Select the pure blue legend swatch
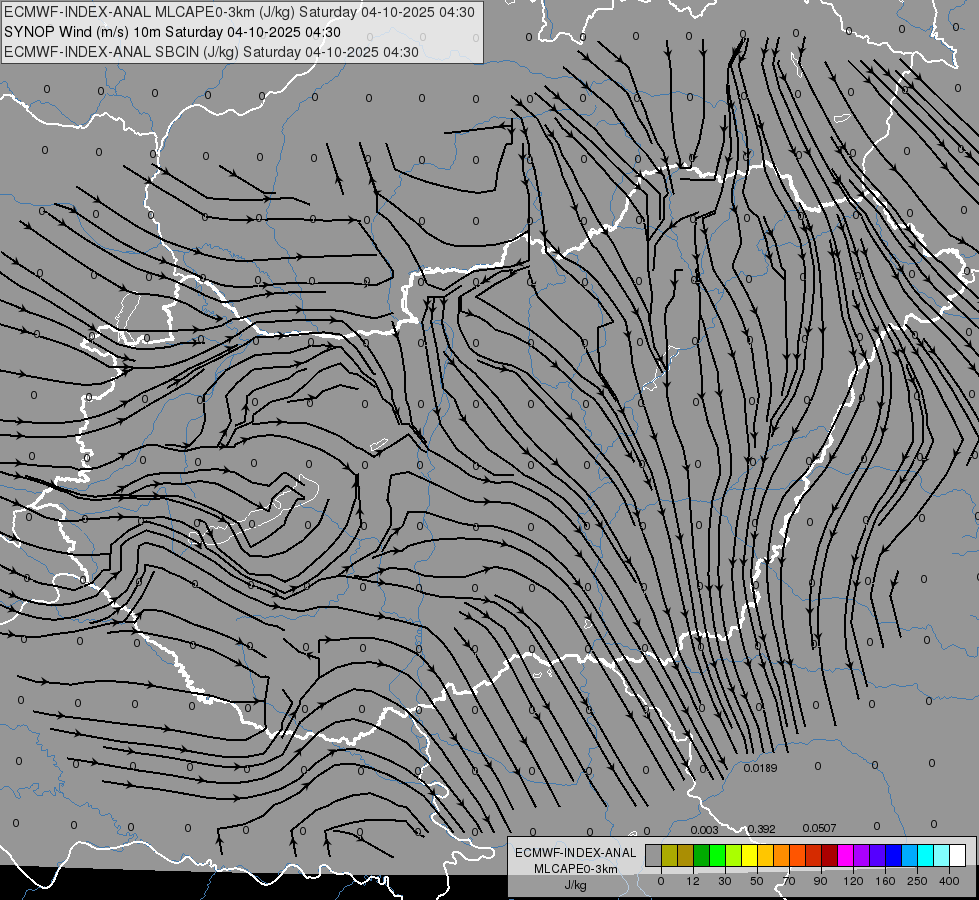 pyautogui.click(x=894, y=855)
